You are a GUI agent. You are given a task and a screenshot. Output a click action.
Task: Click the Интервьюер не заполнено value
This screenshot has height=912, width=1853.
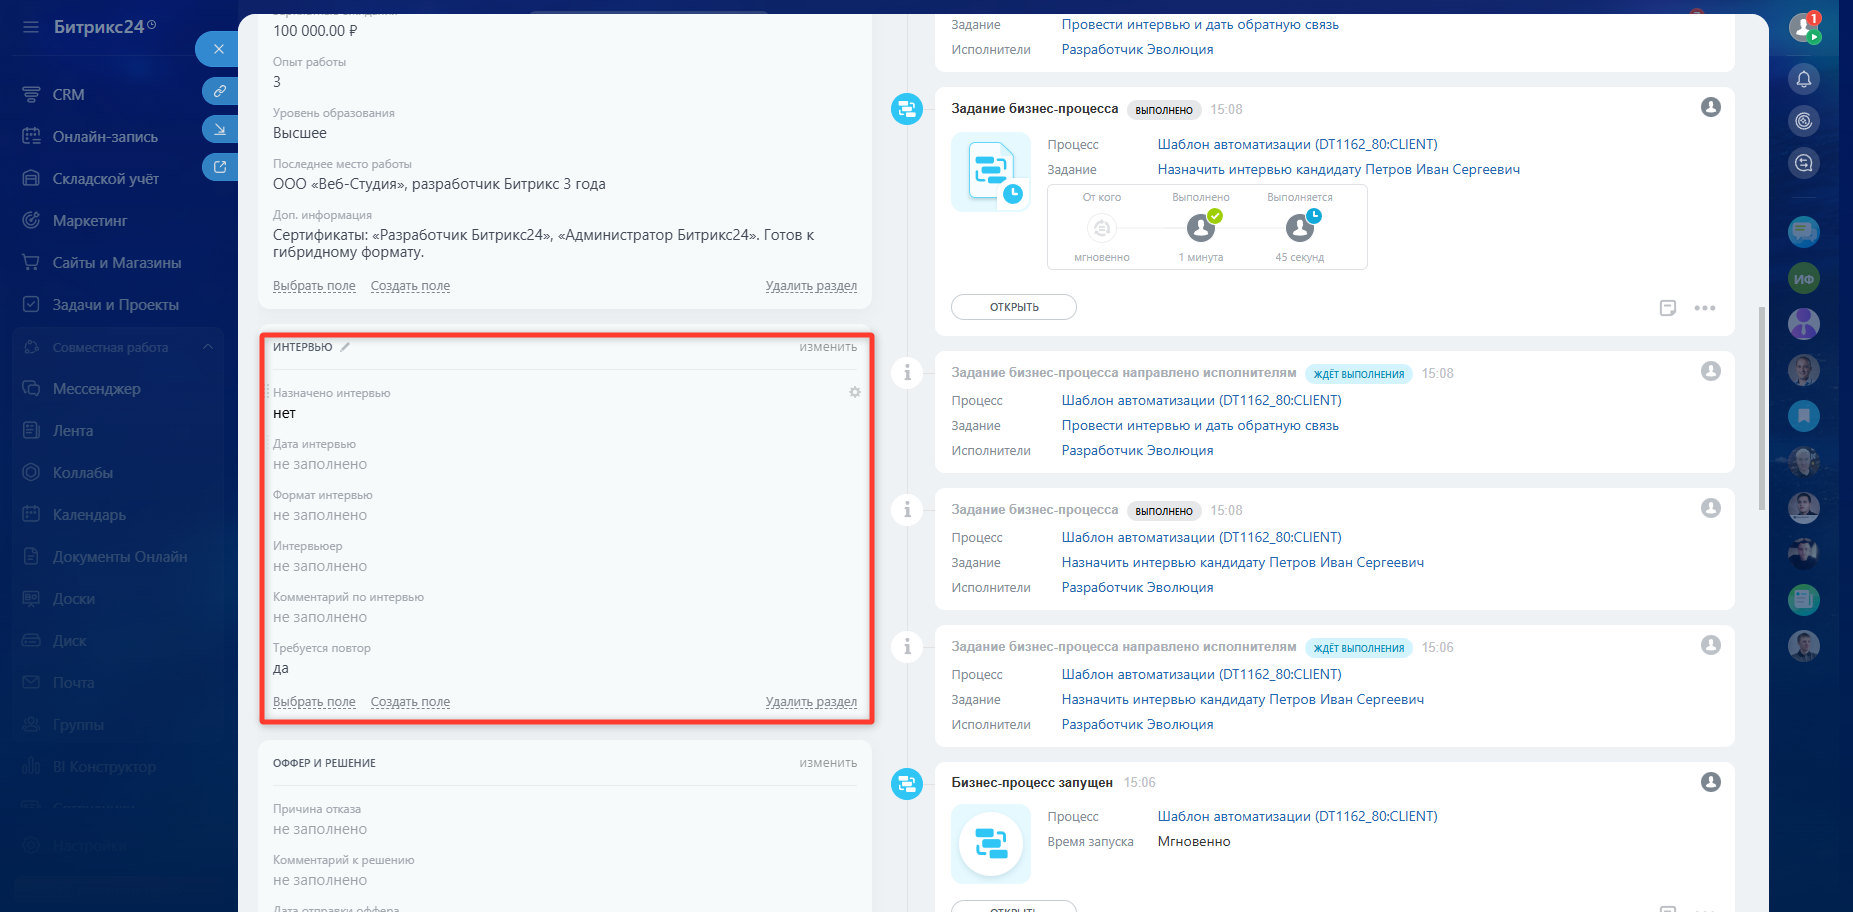point(320,566)
